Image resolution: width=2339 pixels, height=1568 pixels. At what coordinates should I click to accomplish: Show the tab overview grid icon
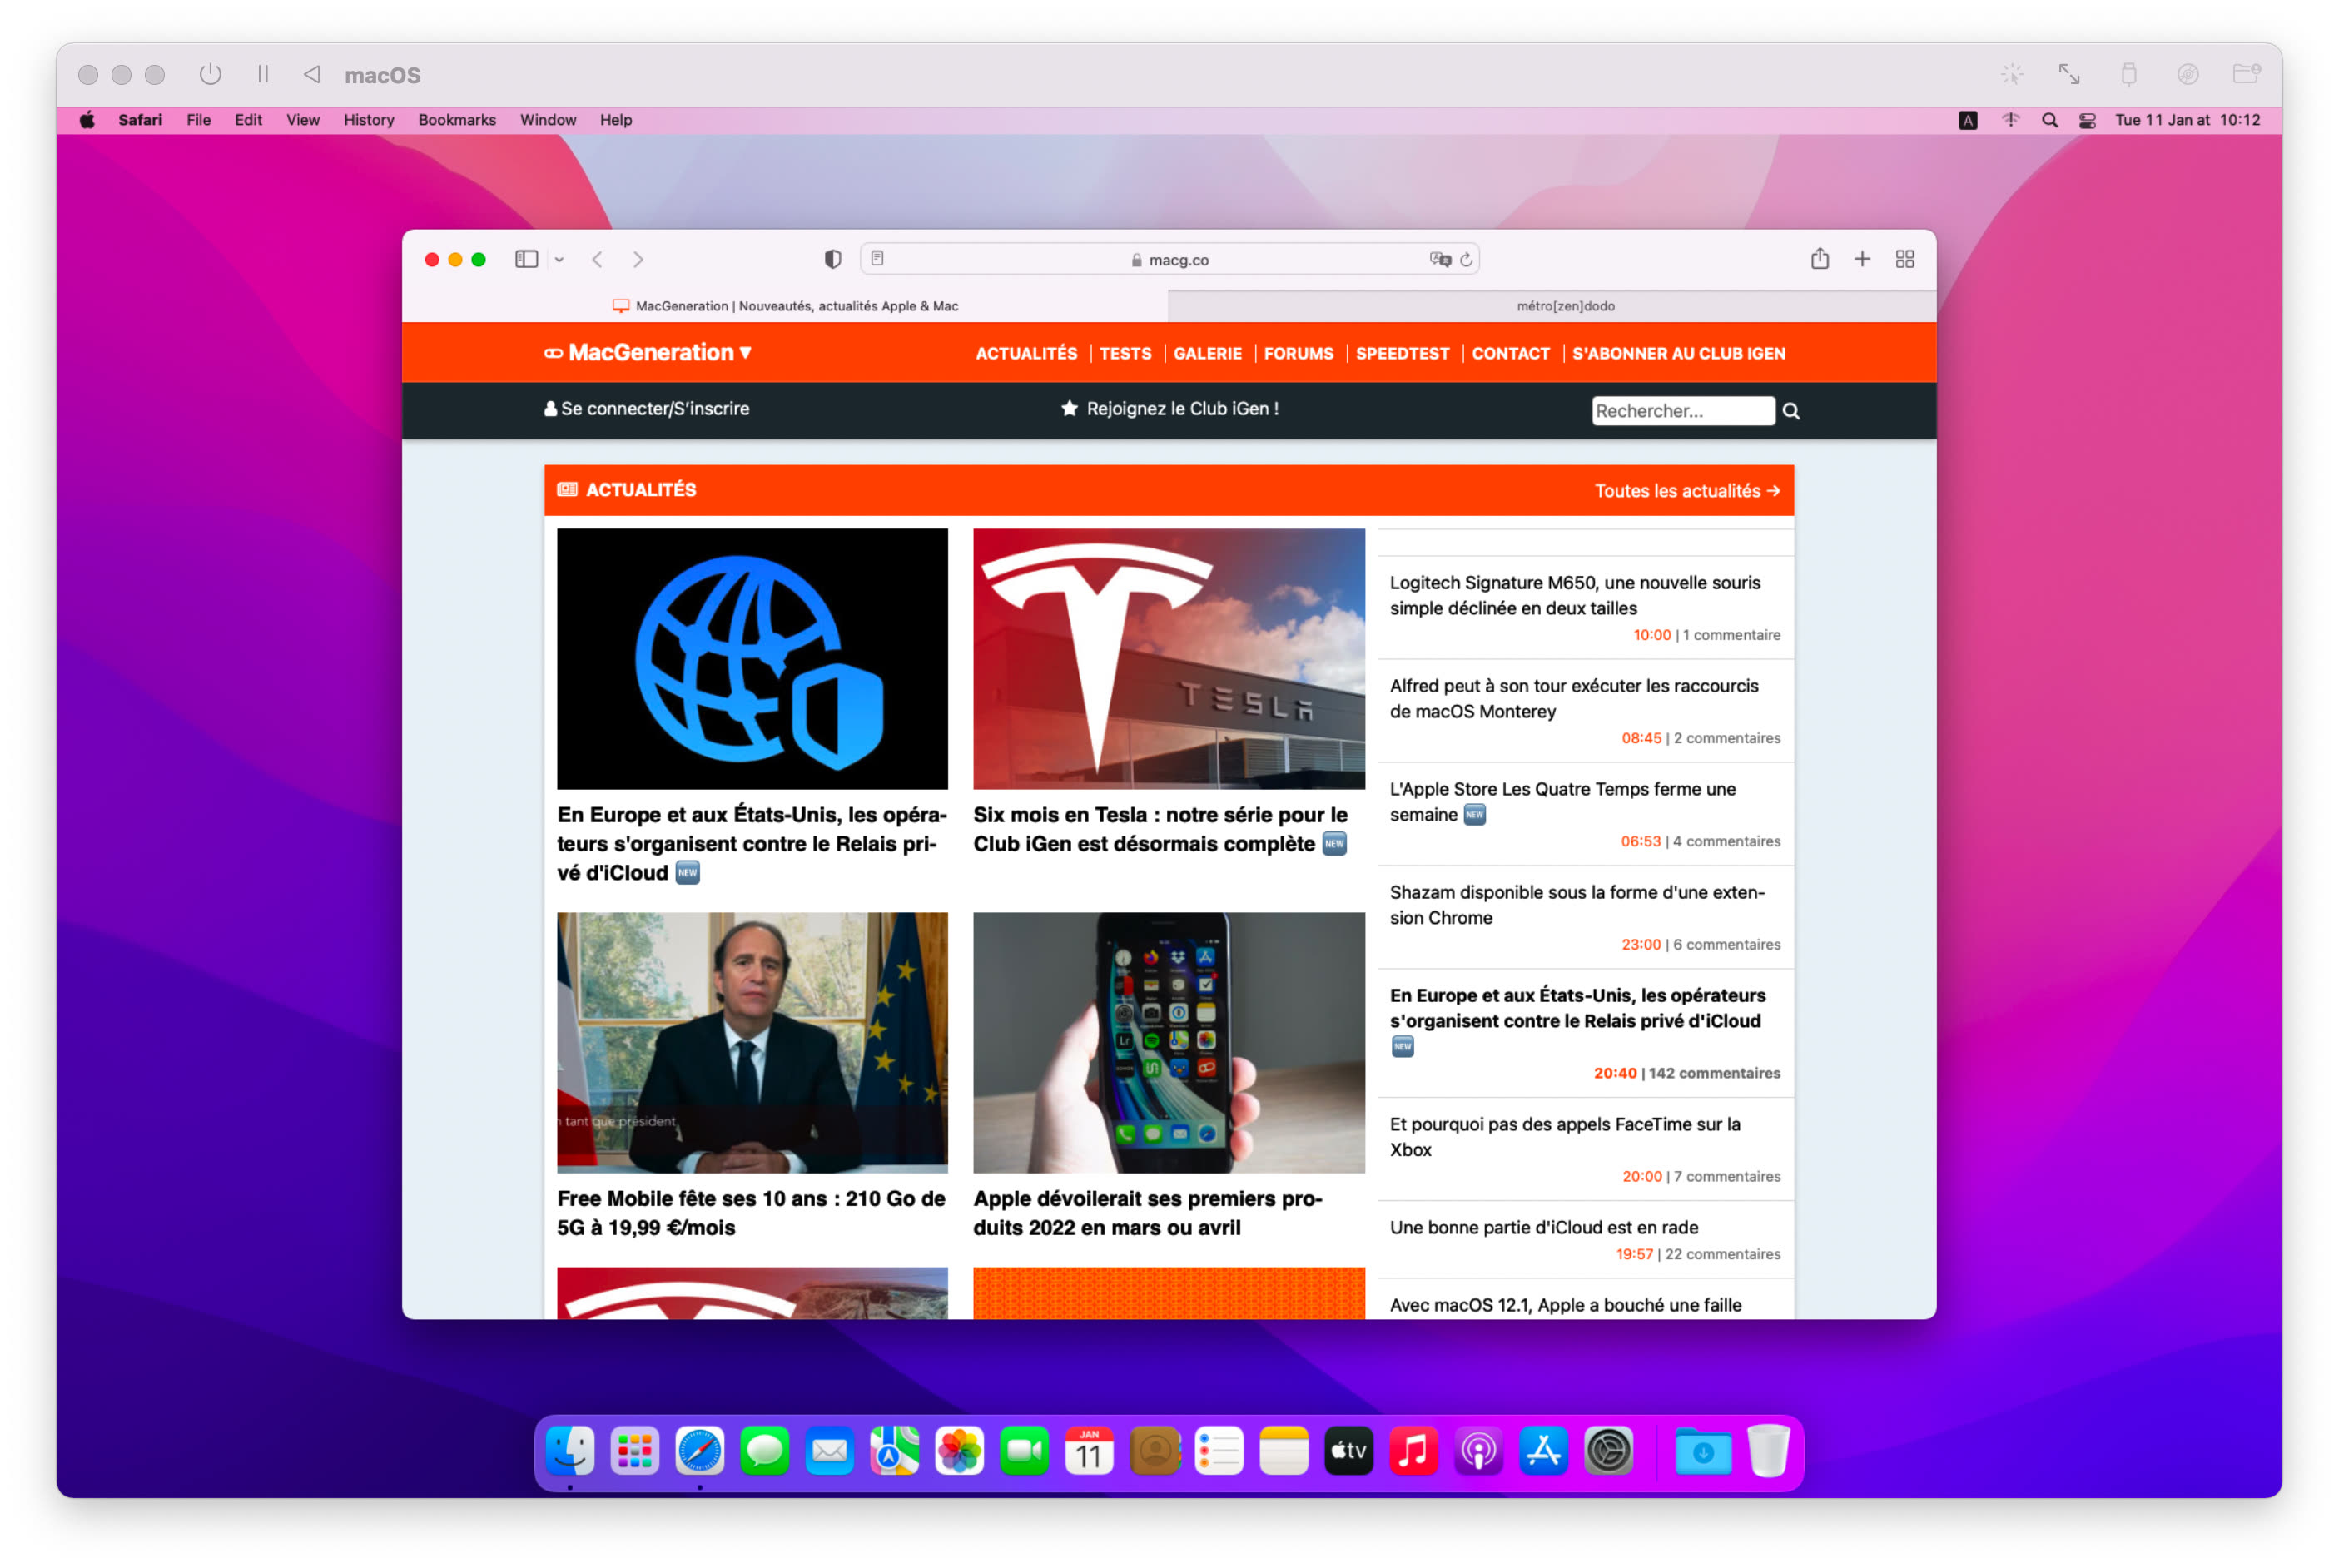[x=1905, y=260]
